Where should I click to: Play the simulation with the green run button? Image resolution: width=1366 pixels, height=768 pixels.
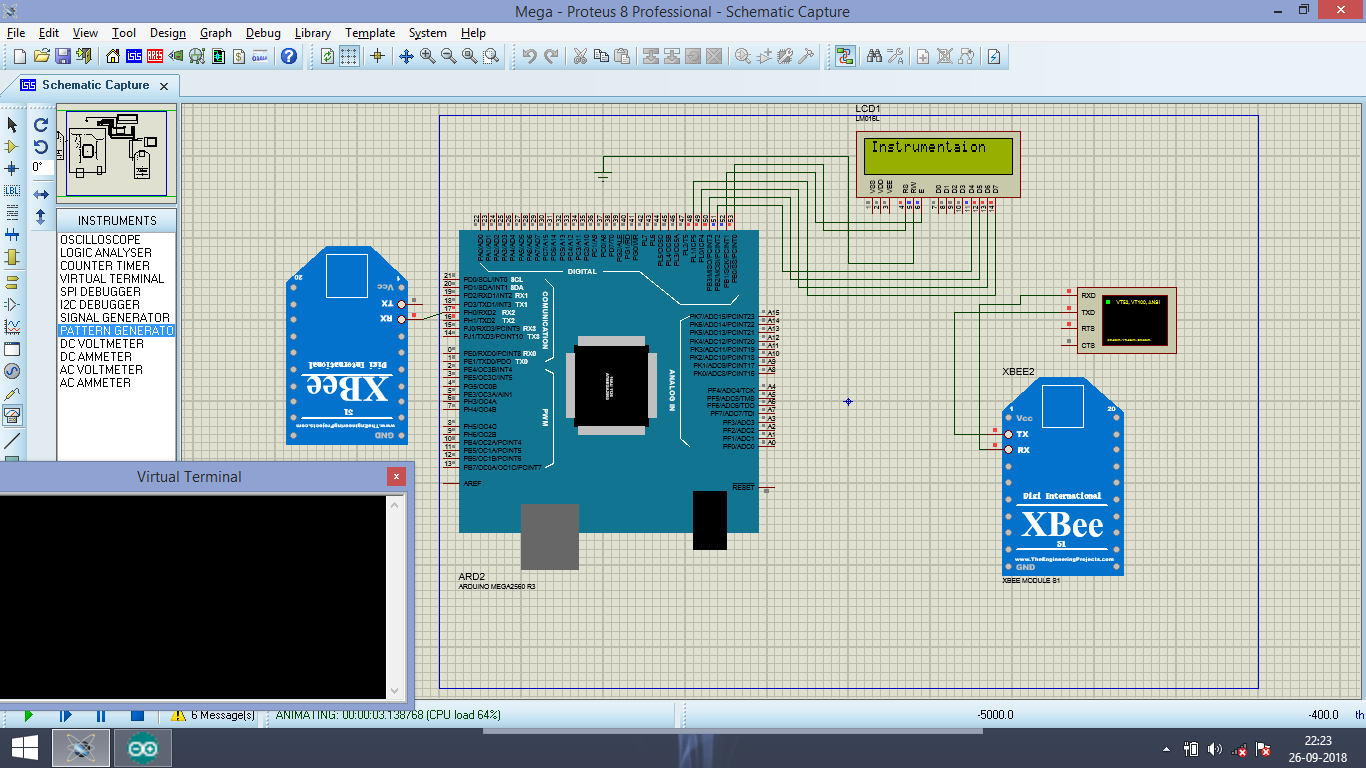29,716
